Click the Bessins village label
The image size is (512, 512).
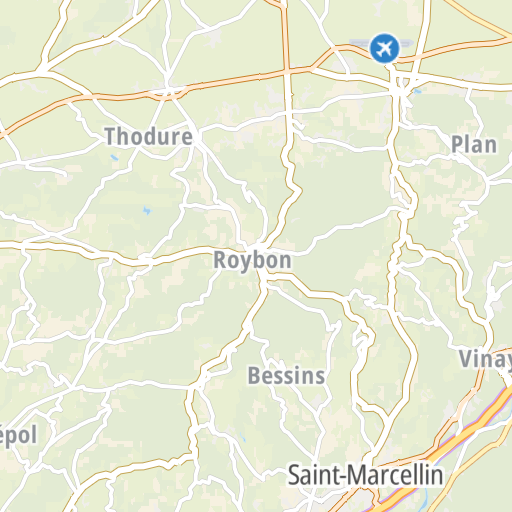click(x=286, y=376)
